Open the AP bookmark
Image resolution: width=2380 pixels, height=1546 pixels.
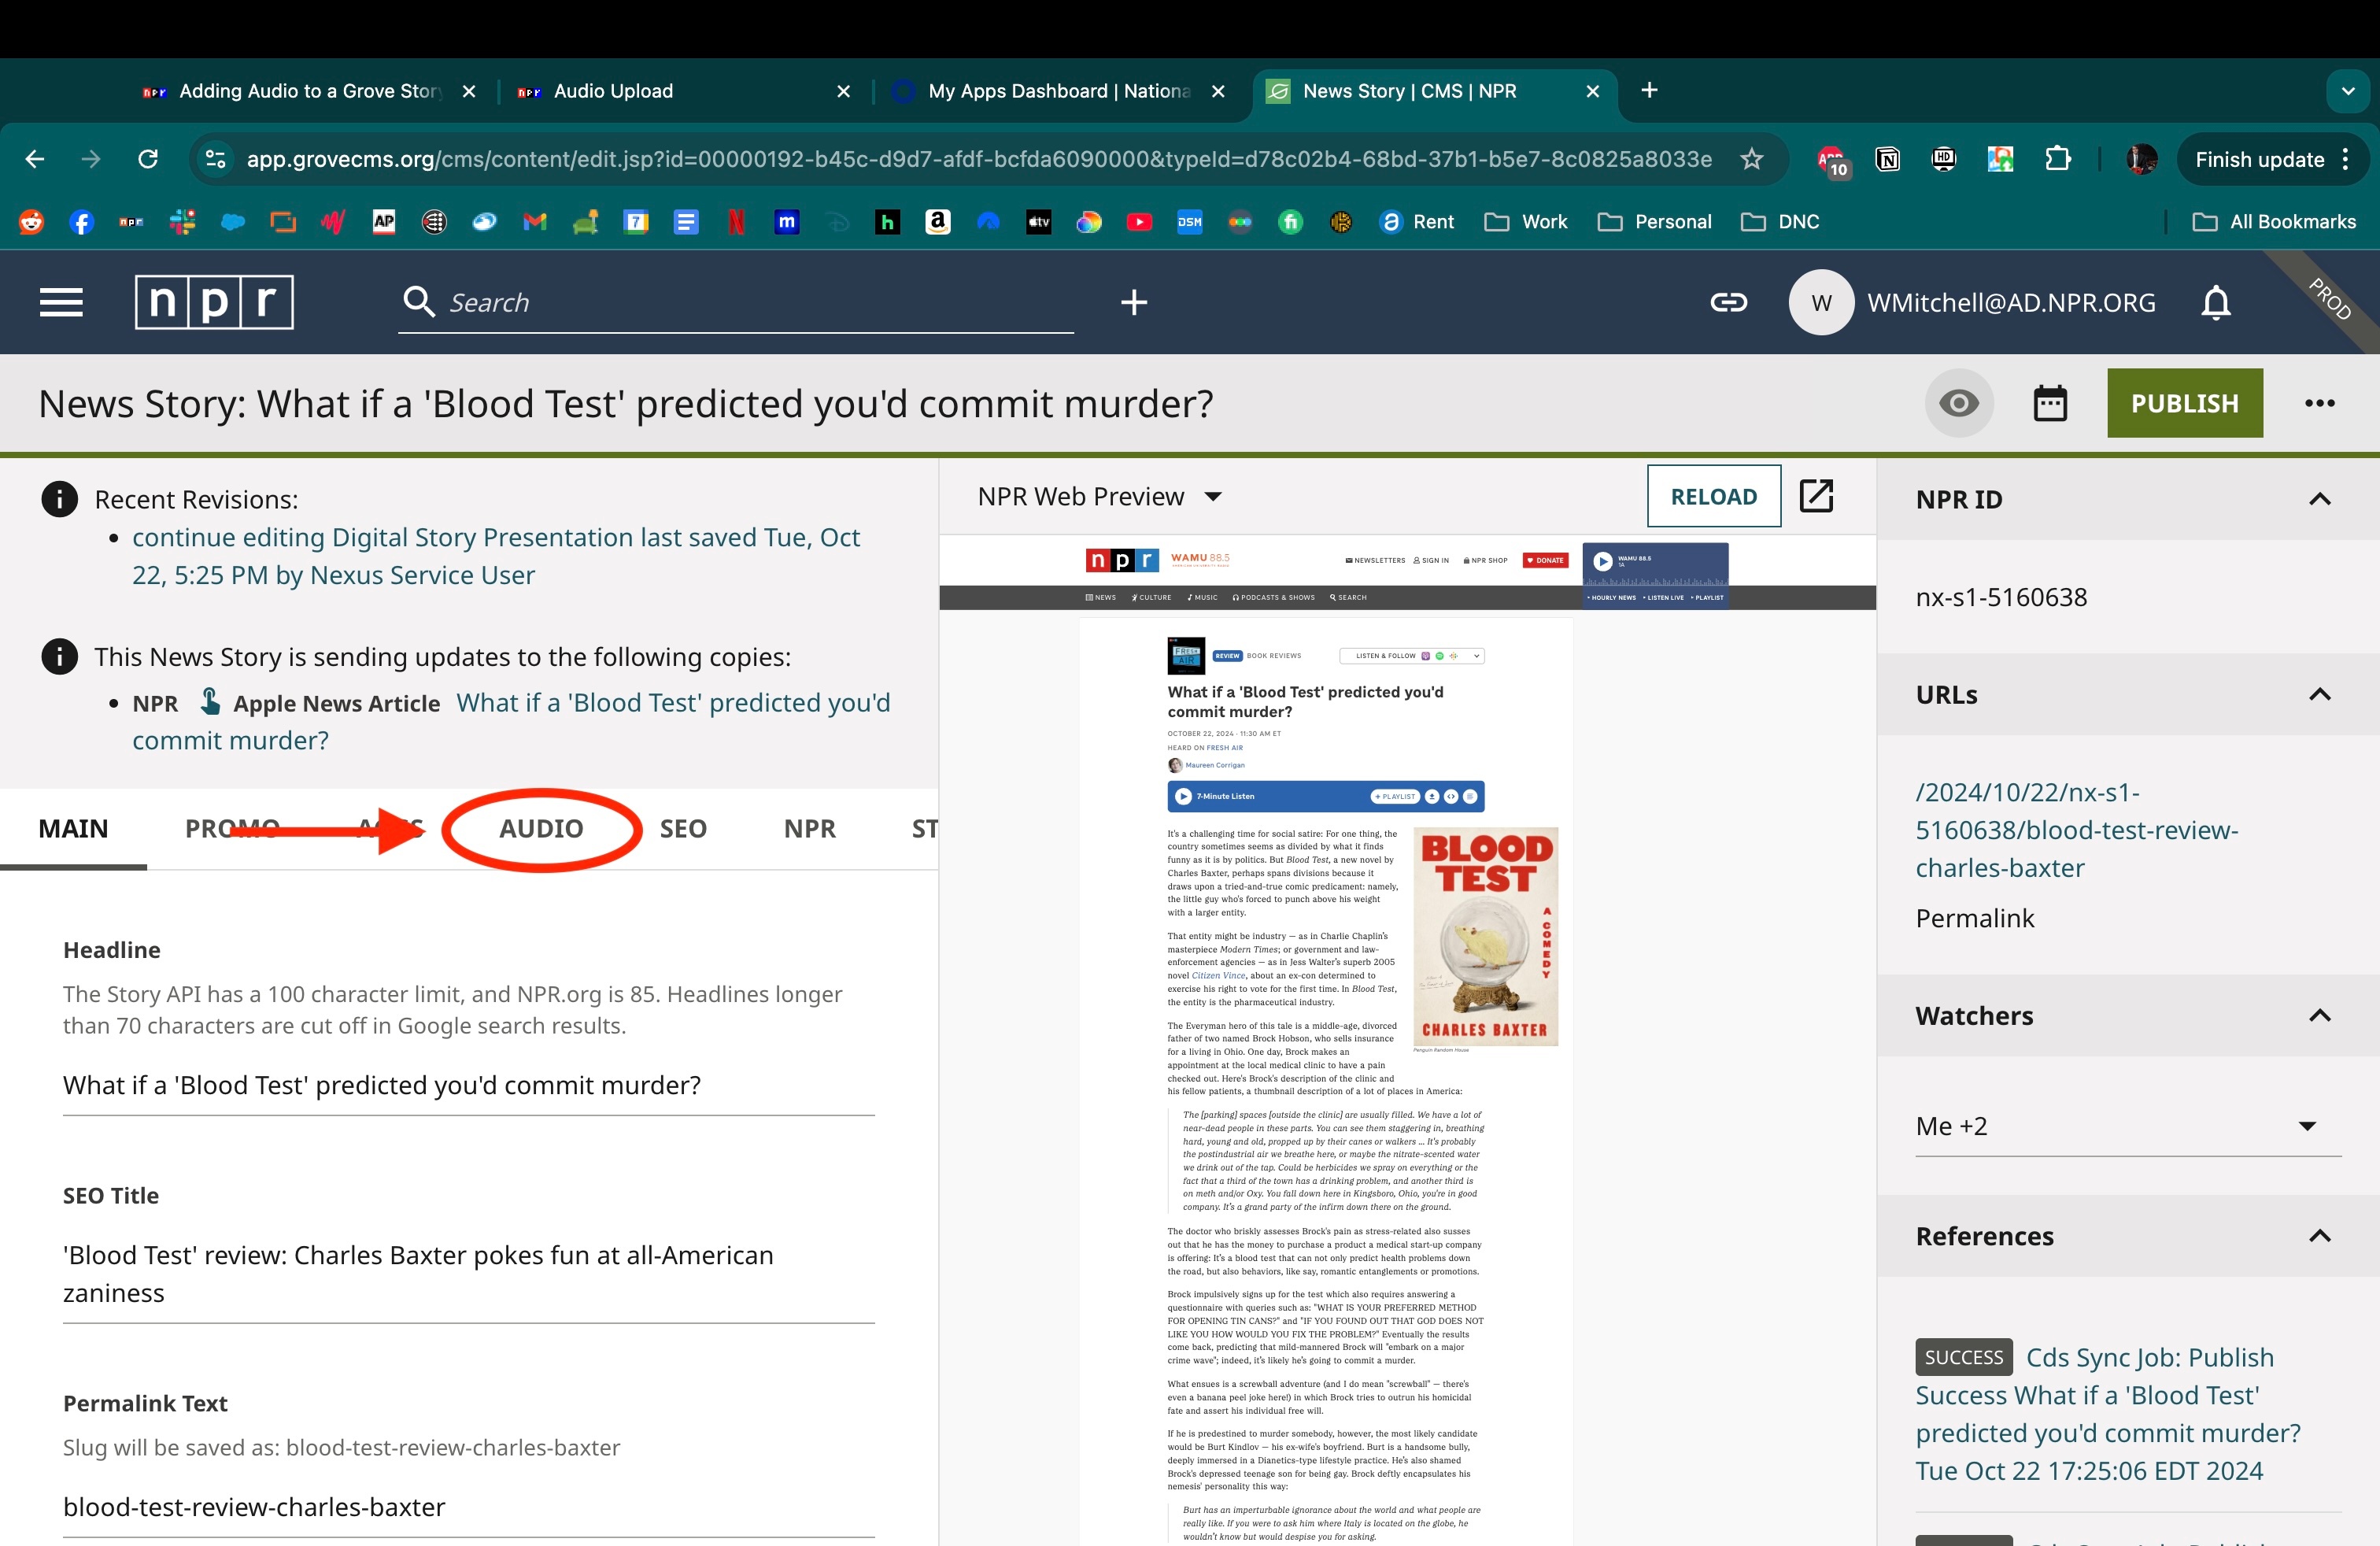pos(384,221)
